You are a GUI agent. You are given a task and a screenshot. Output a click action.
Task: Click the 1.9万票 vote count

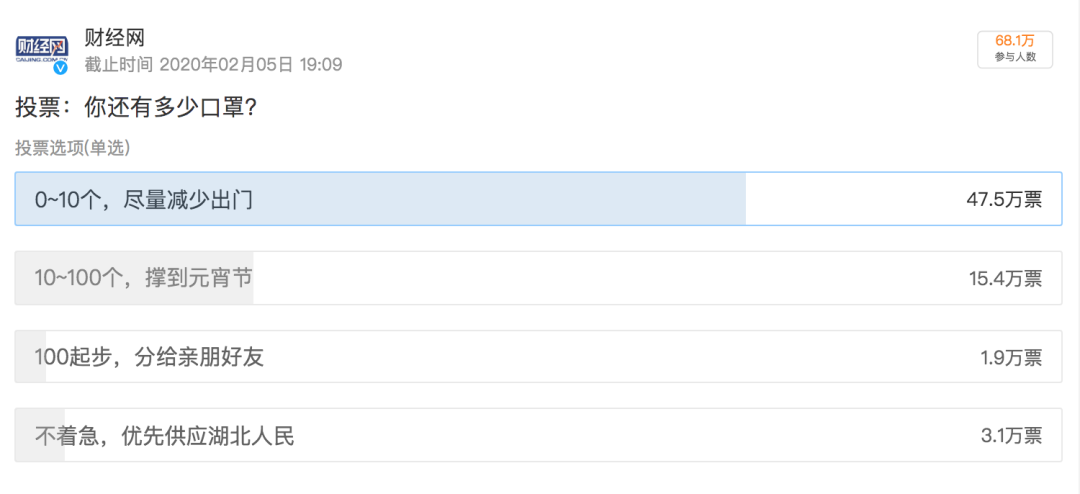point(1011,358)
